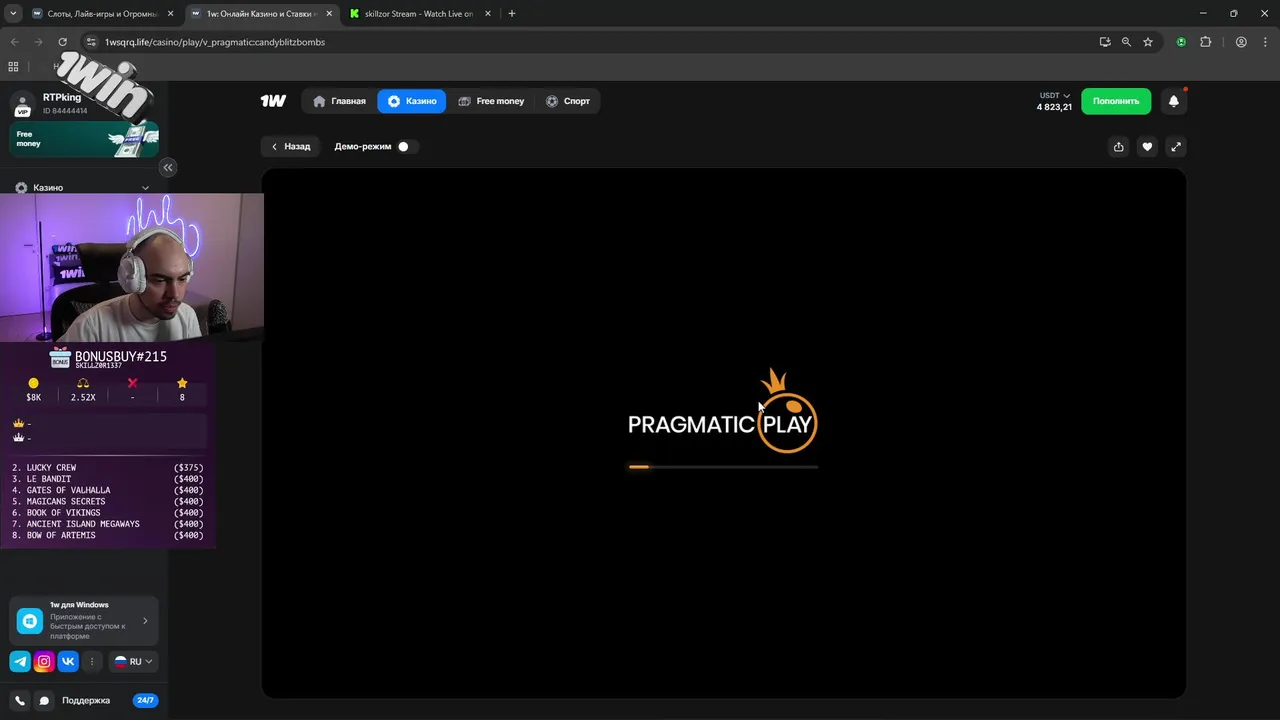The height and width of the screenshot is (720, 1280).
Task: Click the 24/7 support badge
Action: click(x=145, y=701)
